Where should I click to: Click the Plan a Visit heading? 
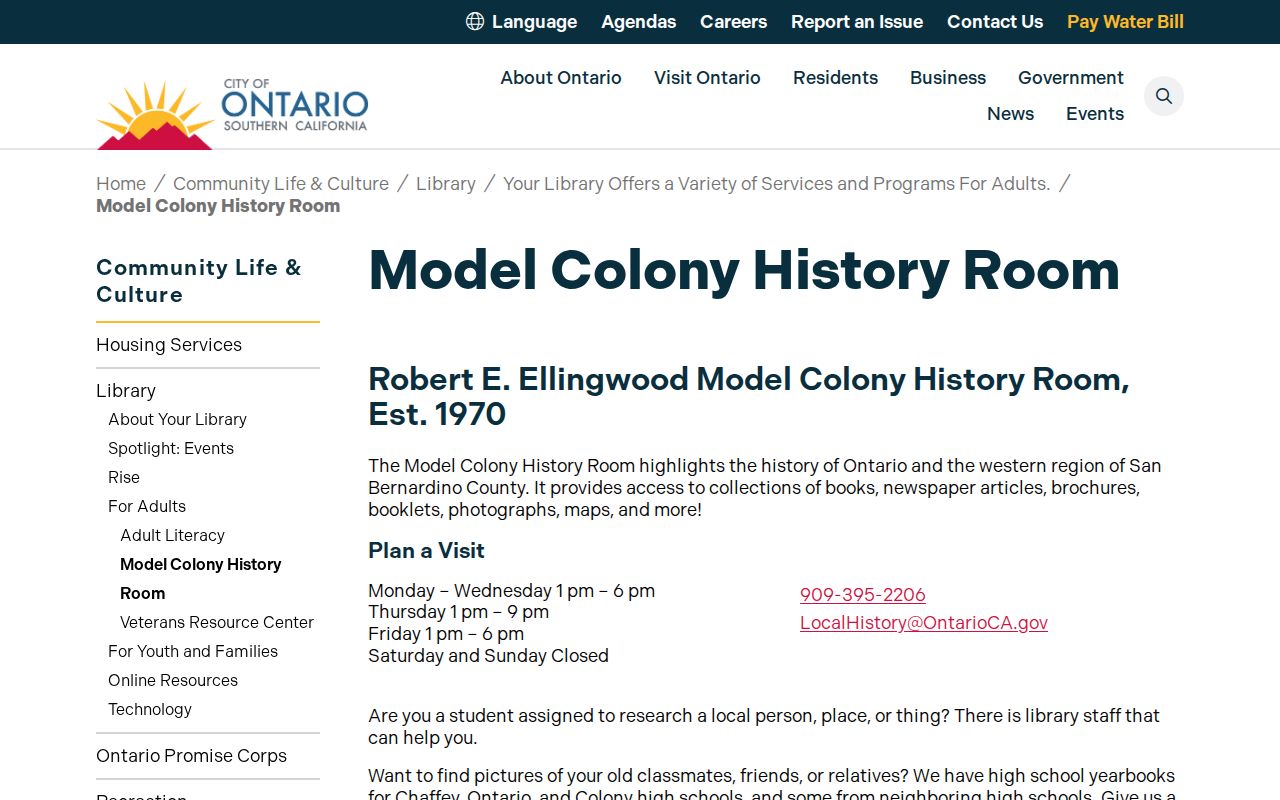(x=426, y=550)
